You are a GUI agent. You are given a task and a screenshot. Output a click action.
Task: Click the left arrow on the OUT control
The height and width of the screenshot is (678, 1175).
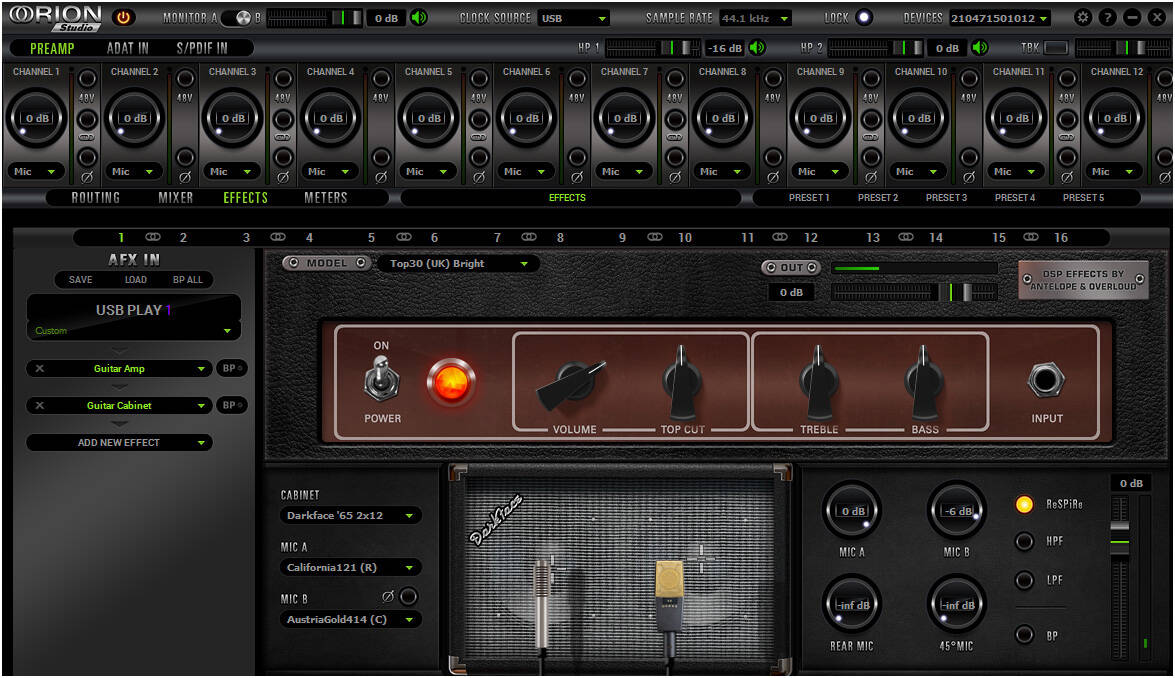[x=771, y=267]
